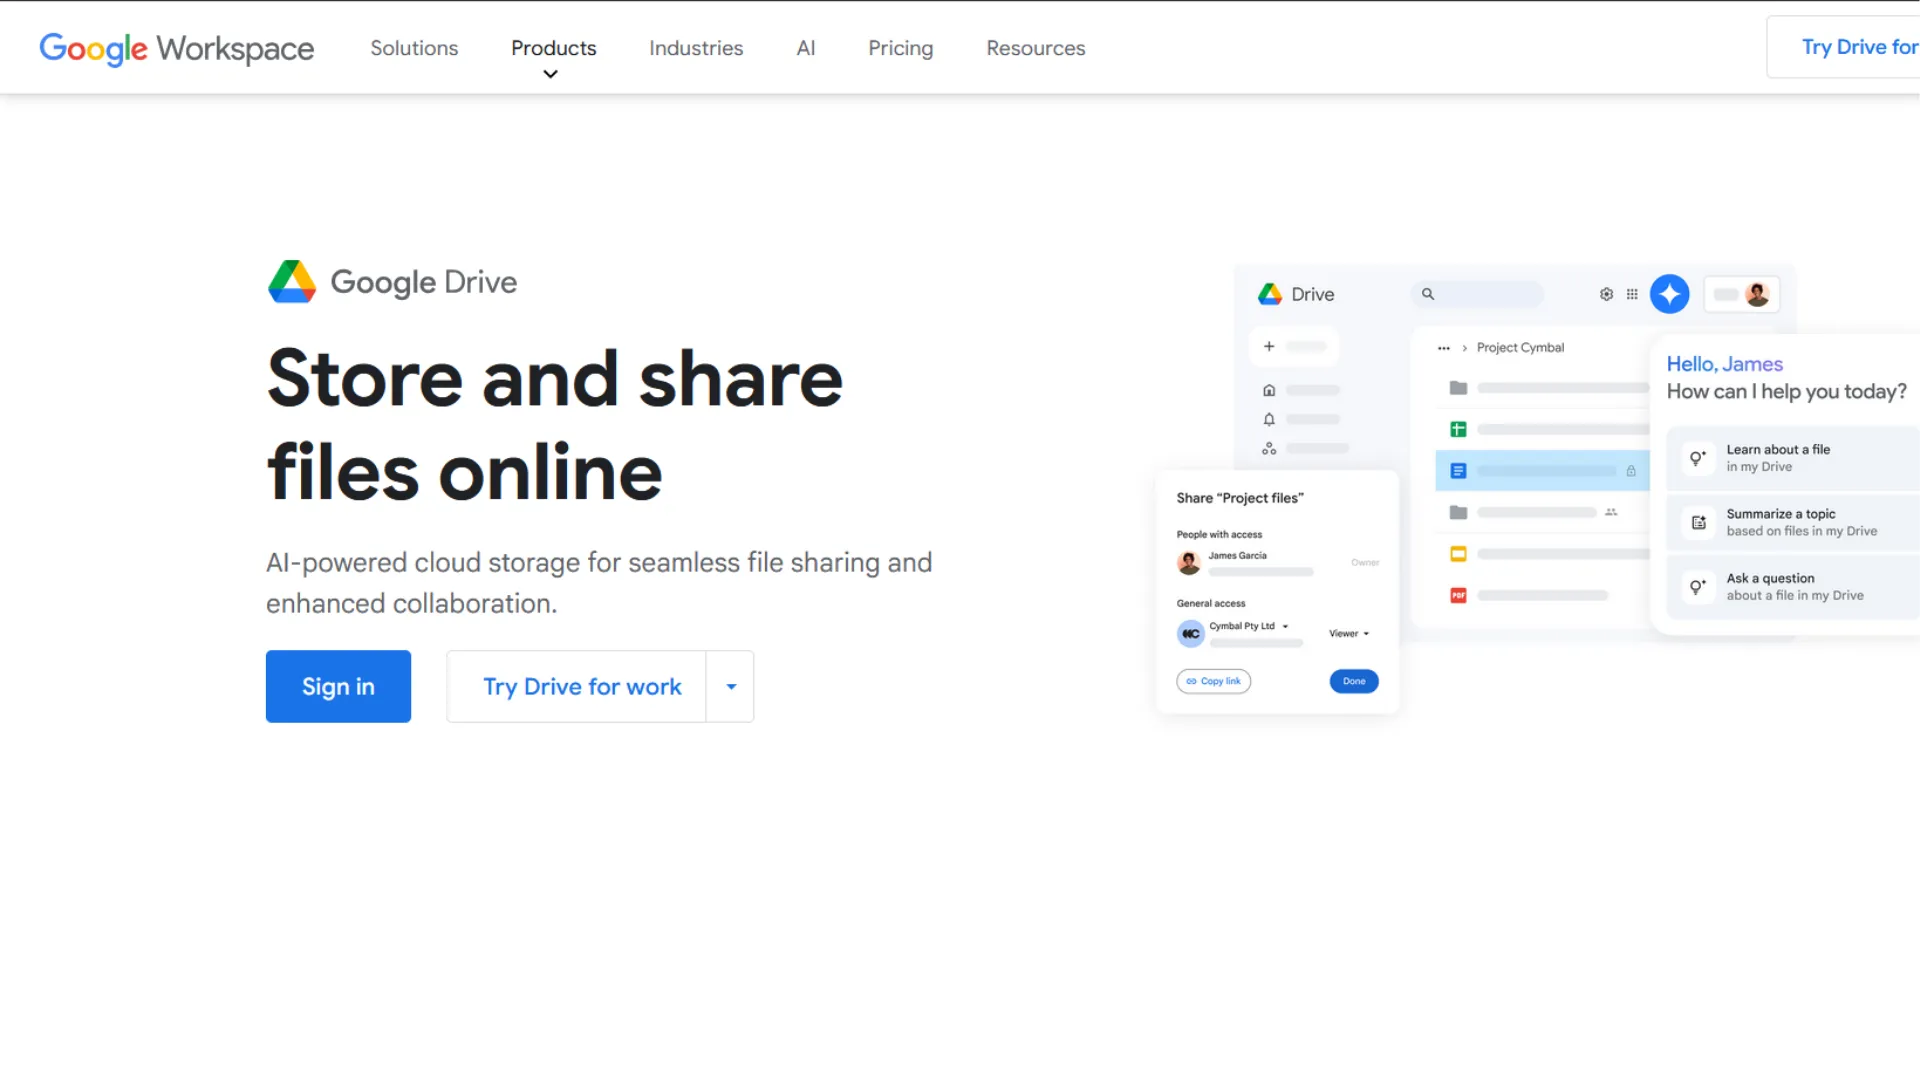
Task: Open the Products menu
Action: (553, 47)
